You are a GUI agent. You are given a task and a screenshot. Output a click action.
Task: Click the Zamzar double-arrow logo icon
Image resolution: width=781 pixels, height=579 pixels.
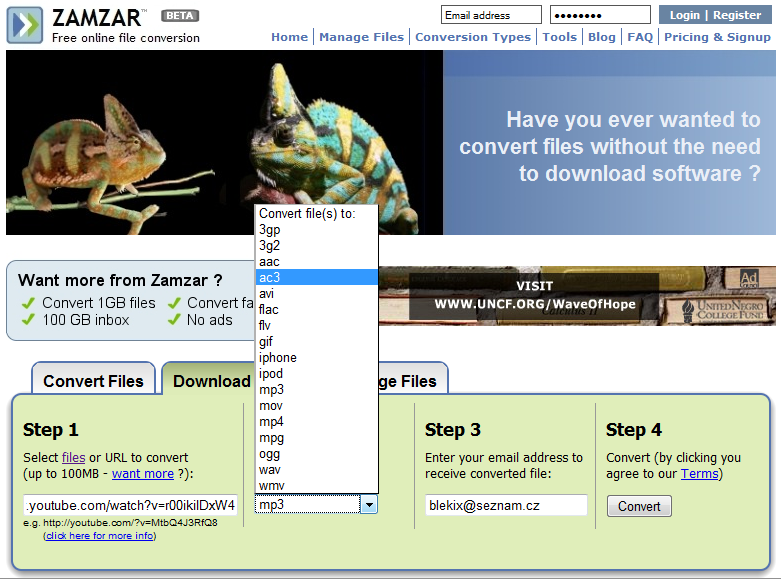[x=24, y=25]
